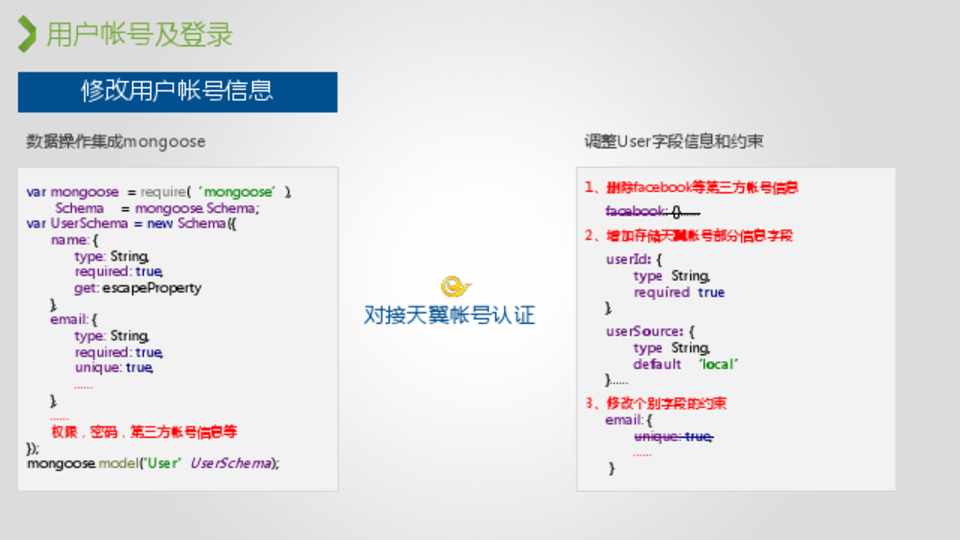Viewport: 960px width, 540px height.
Task: Click the green chevron icon beside the slide title
Action: tap(26, 34)
